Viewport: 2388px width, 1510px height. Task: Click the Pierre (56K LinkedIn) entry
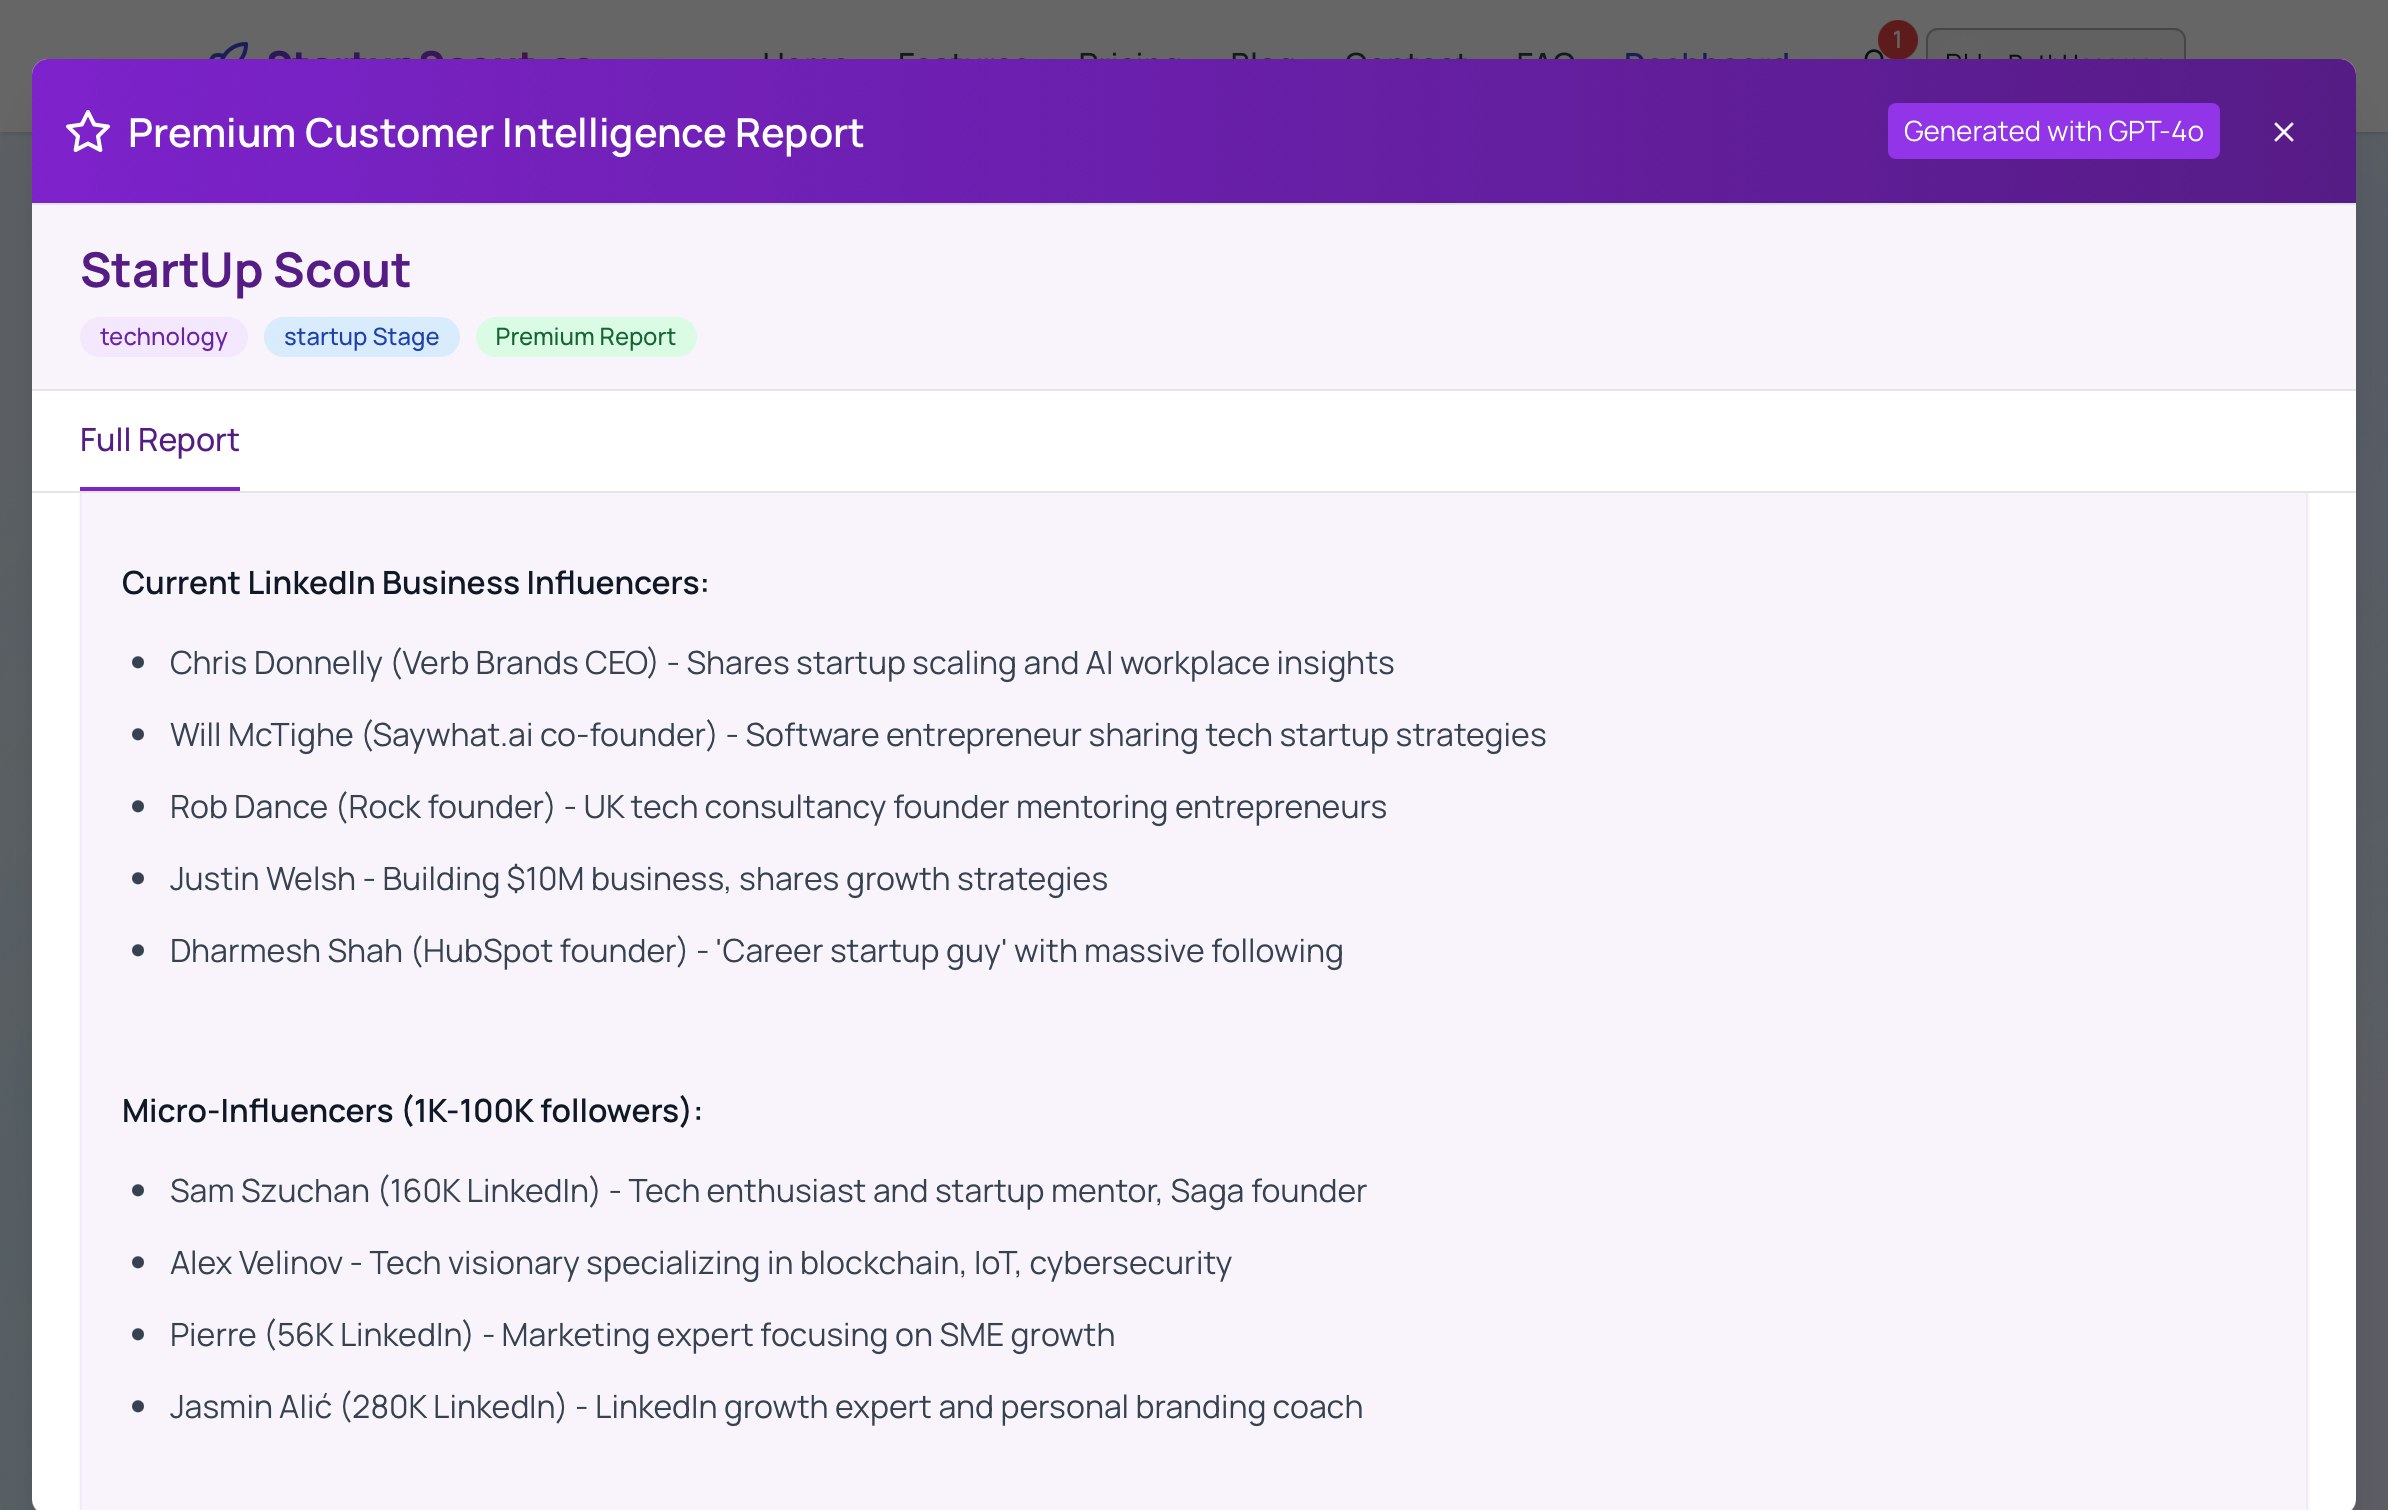tap(642, 1335)
